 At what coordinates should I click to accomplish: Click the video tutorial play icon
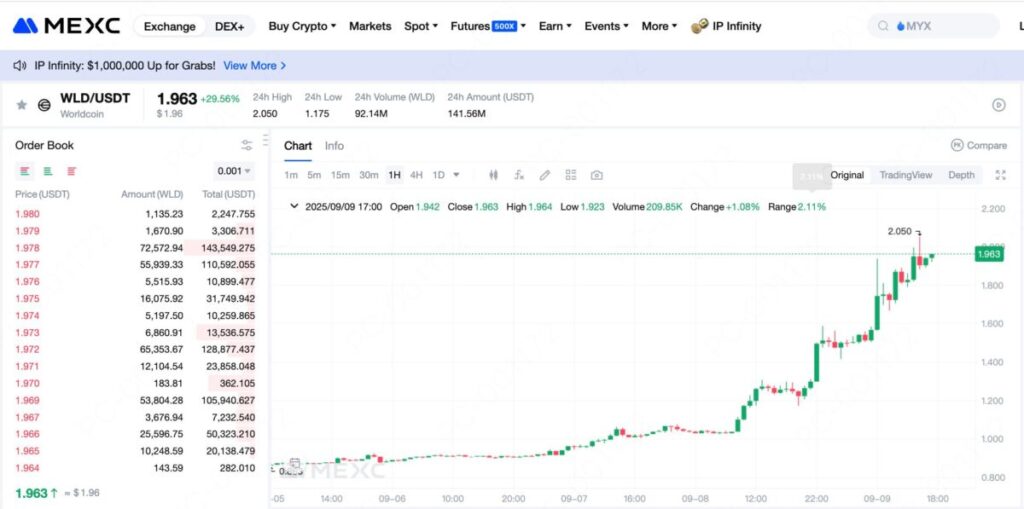coord(999,105)
